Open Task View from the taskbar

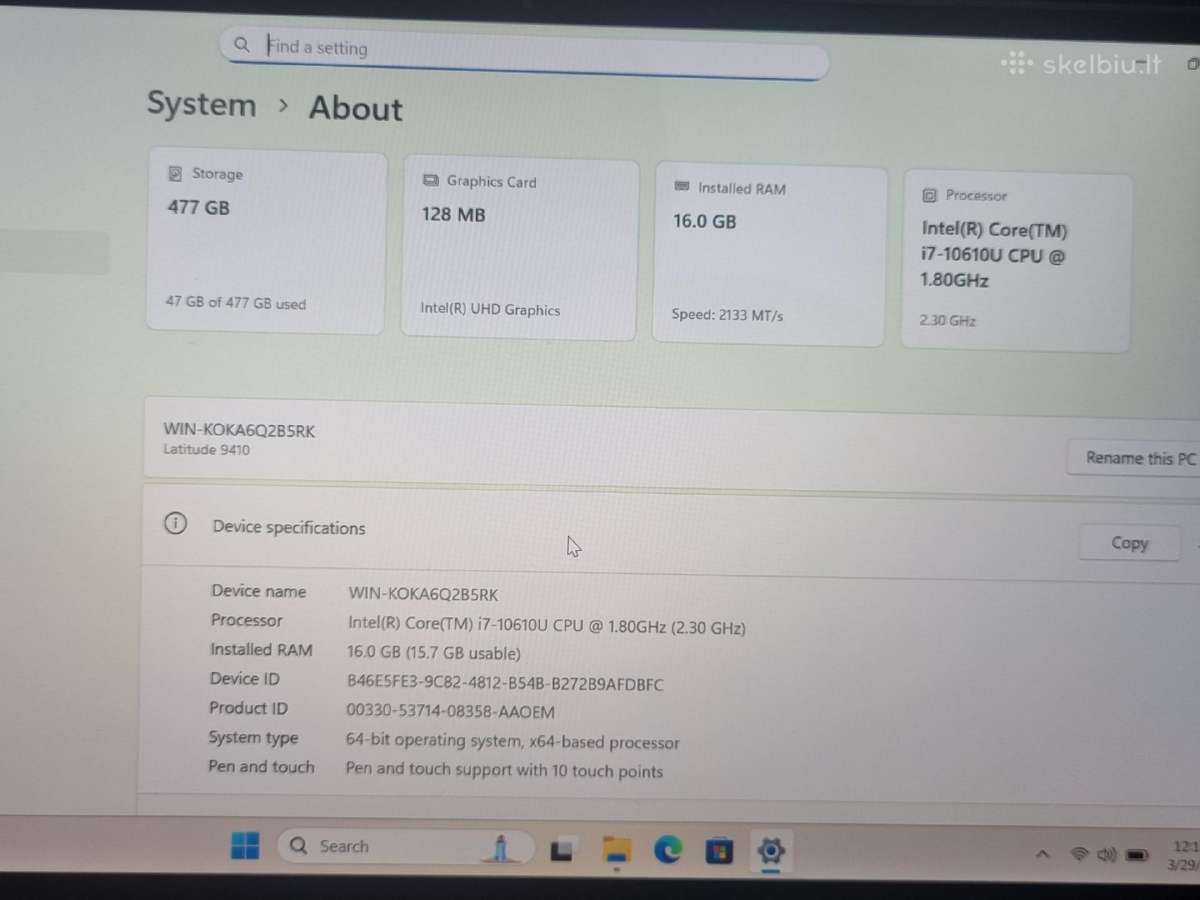point(563,850)
